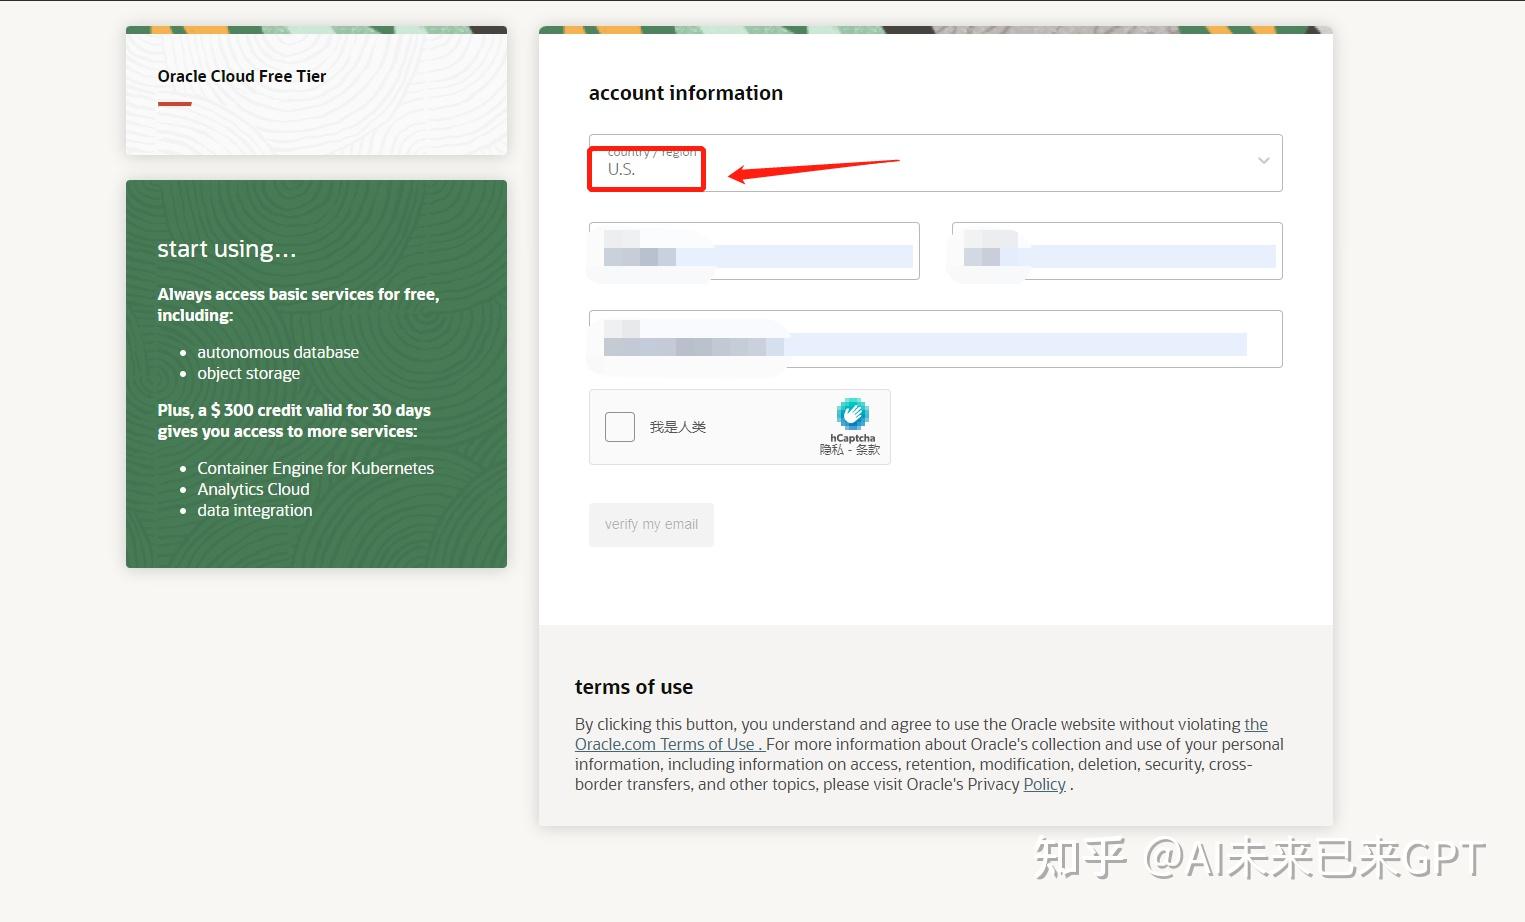
Task: Click the blurred last name input field
Action: point(1117,251)
